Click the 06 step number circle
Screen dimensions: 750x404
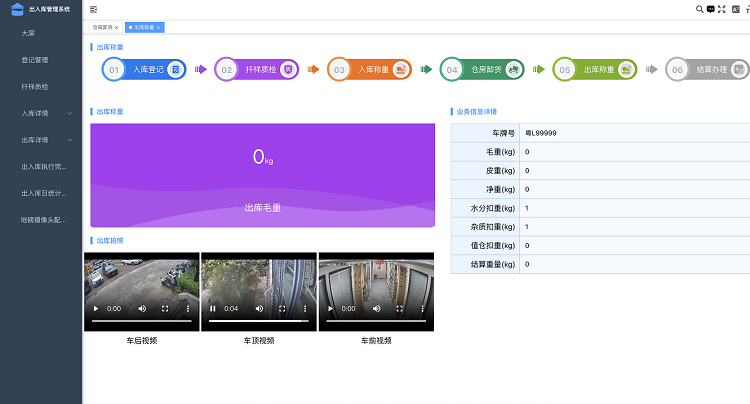pos(677,70)
